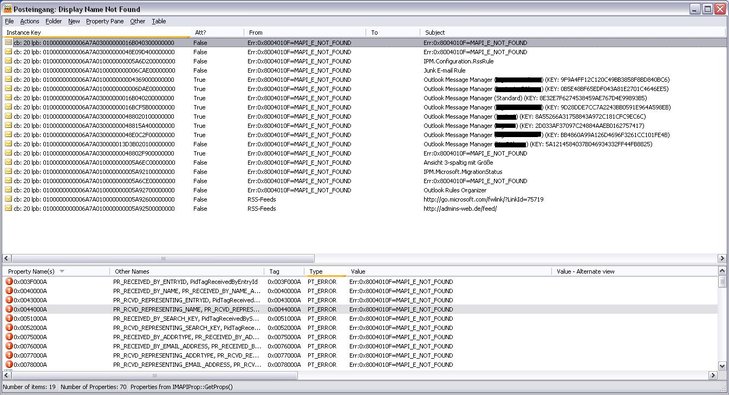The image size is (729, 395).
Task: Open the New menu
Action: pos(74,21)
